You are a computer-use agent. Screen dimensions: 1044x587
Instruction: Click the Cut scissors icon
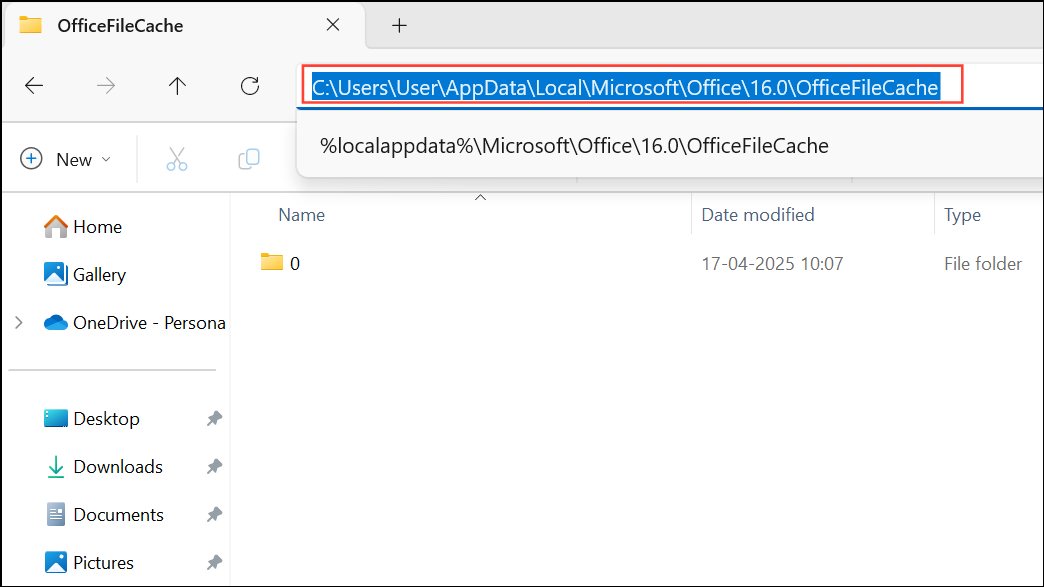click(177, 159)
